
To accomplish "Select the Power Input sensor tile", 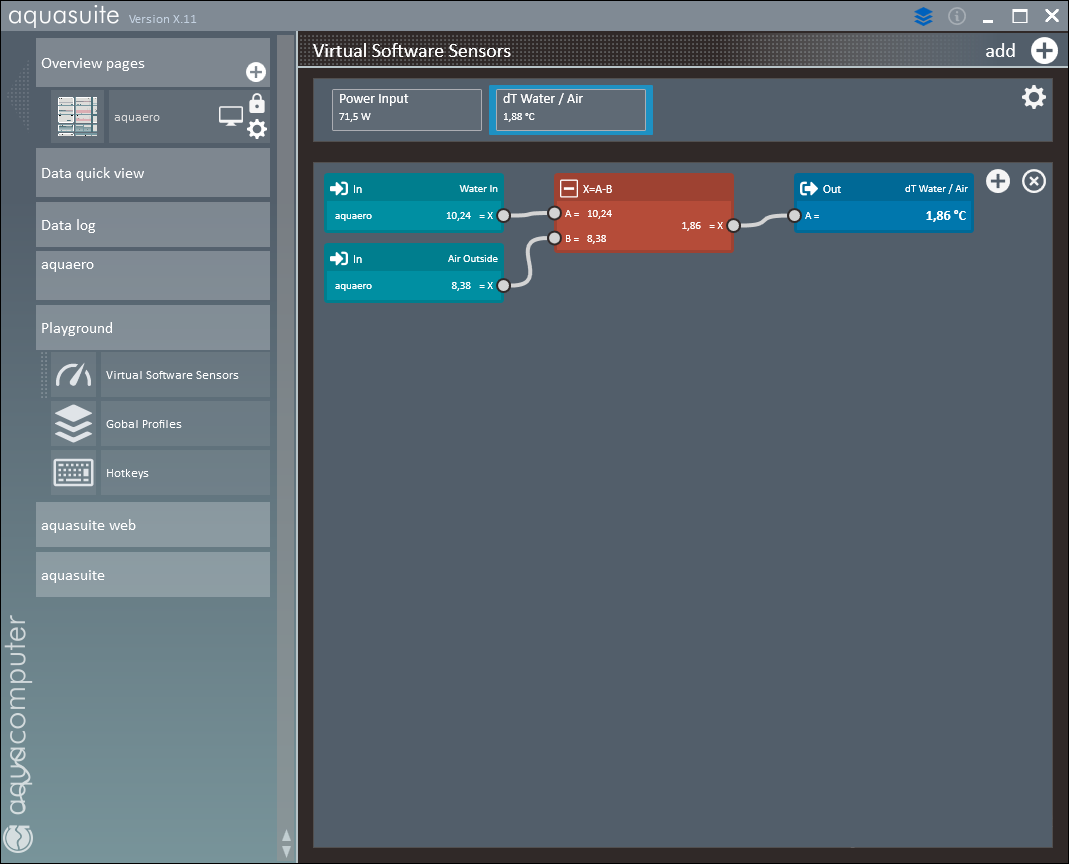I will click(x=407, y=110).
